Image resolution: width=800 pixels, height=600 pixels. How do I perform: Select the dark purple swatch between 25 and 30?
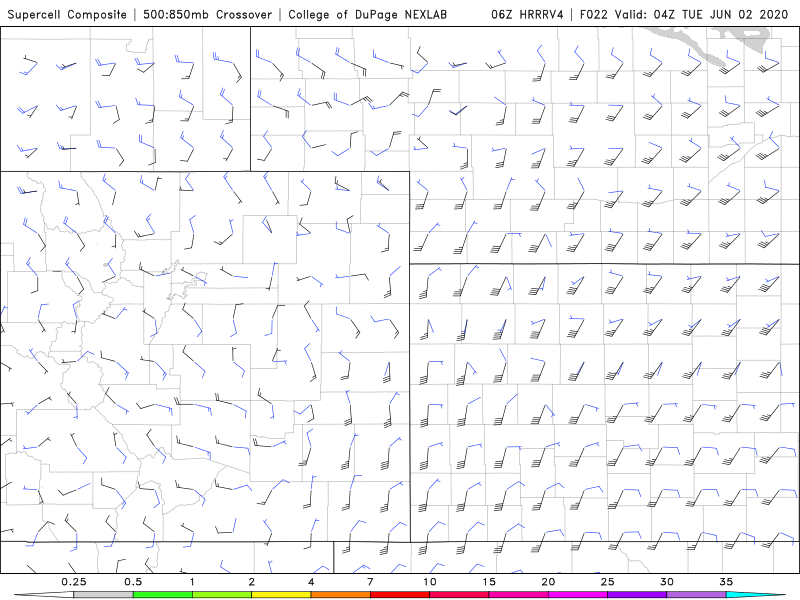pyautogui.click(x=637, y=595)
